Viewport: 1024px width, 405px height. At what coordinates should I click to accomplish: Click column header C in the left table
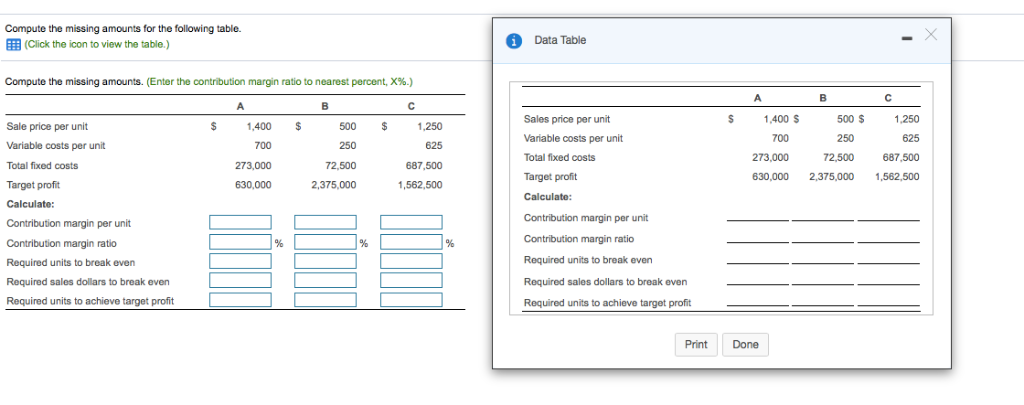(x=411, y=106)
